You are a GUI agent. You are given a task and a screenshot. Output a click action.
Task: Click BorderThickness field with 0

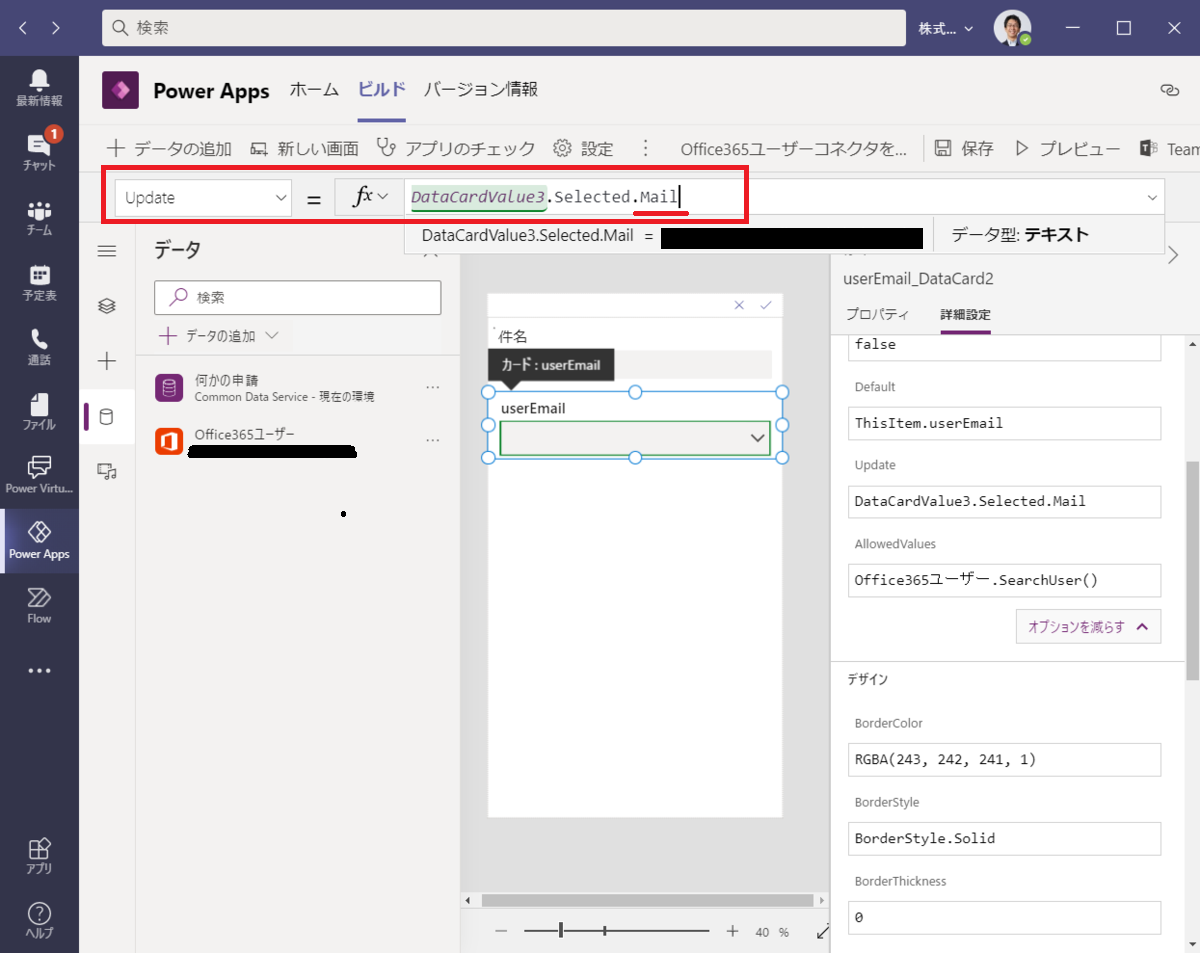[x=1004, y=917]
